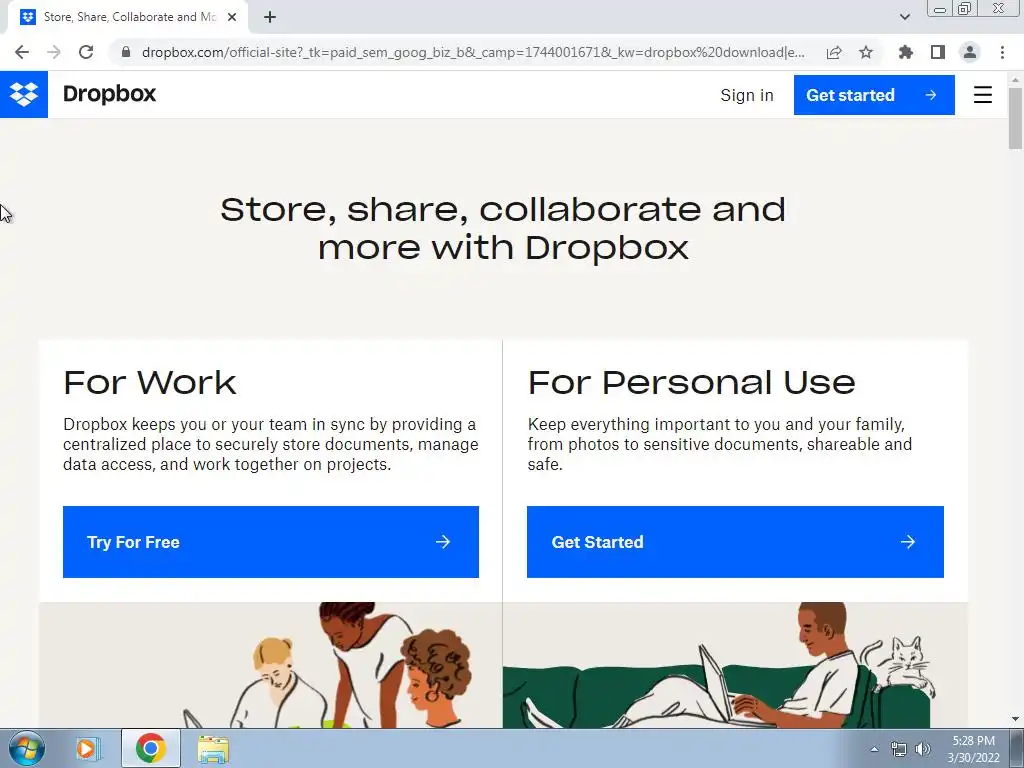This screenshot has height=768, width=1024.
Task: Open the Windows Start button
Action: pyautogui.click(x=26, y=748)
